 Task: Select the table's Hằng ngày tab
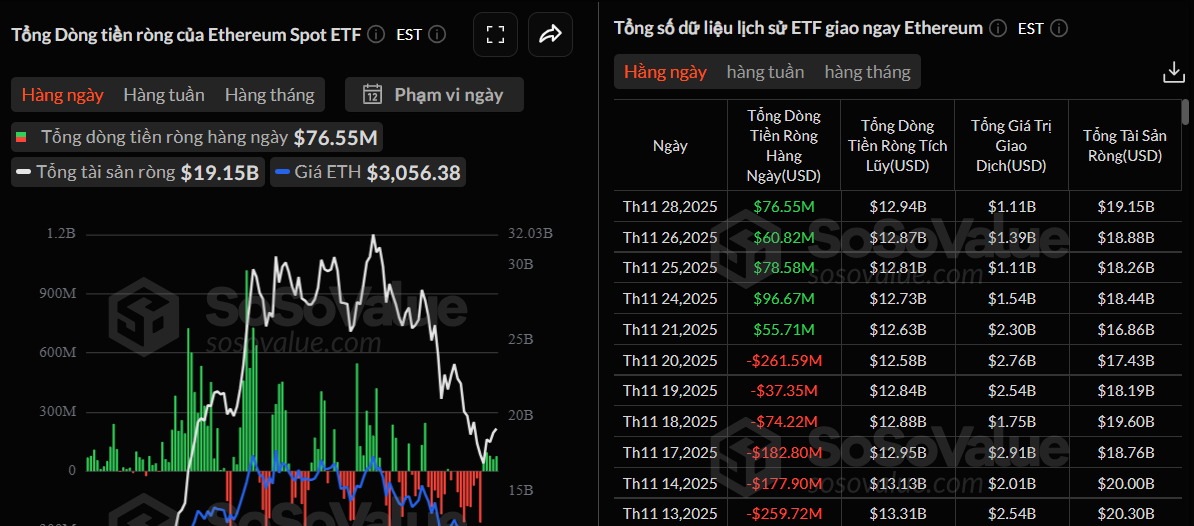click(x=666, y=72)
